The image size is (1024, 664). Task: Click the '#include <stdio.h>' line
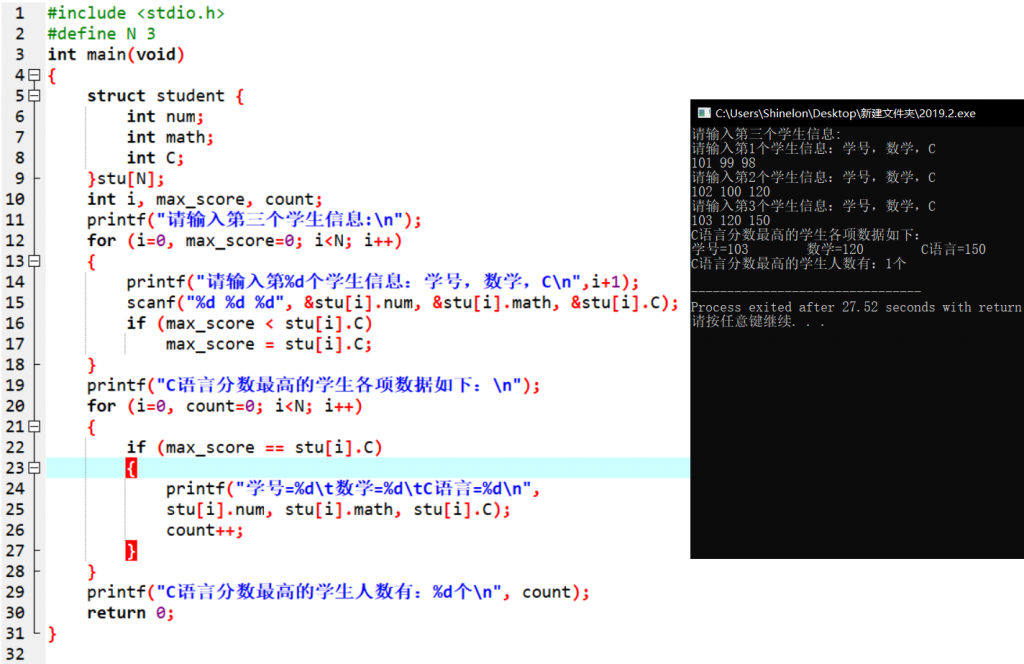[x=136, y=13]
